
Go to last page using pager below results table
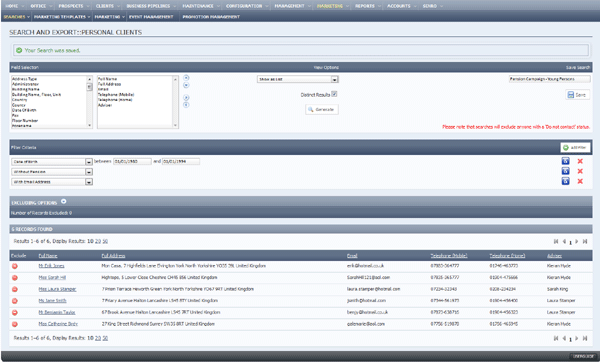coord(585,338)
